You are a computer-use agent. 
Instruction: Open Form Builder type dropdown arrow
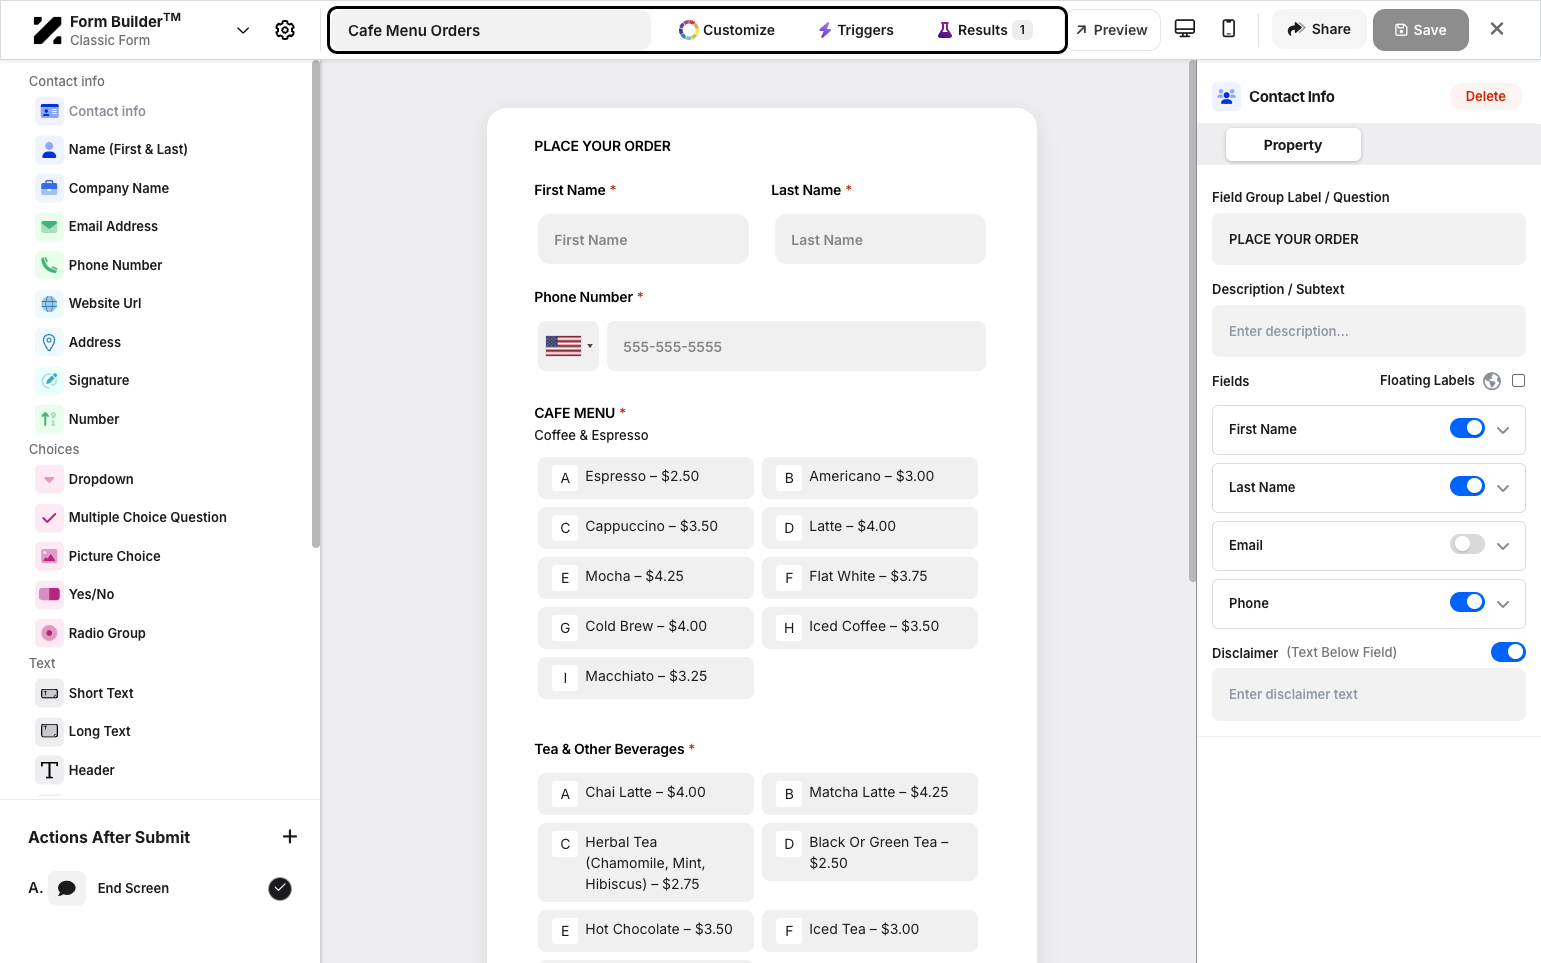pyautogui.click(x=243, y=30)
